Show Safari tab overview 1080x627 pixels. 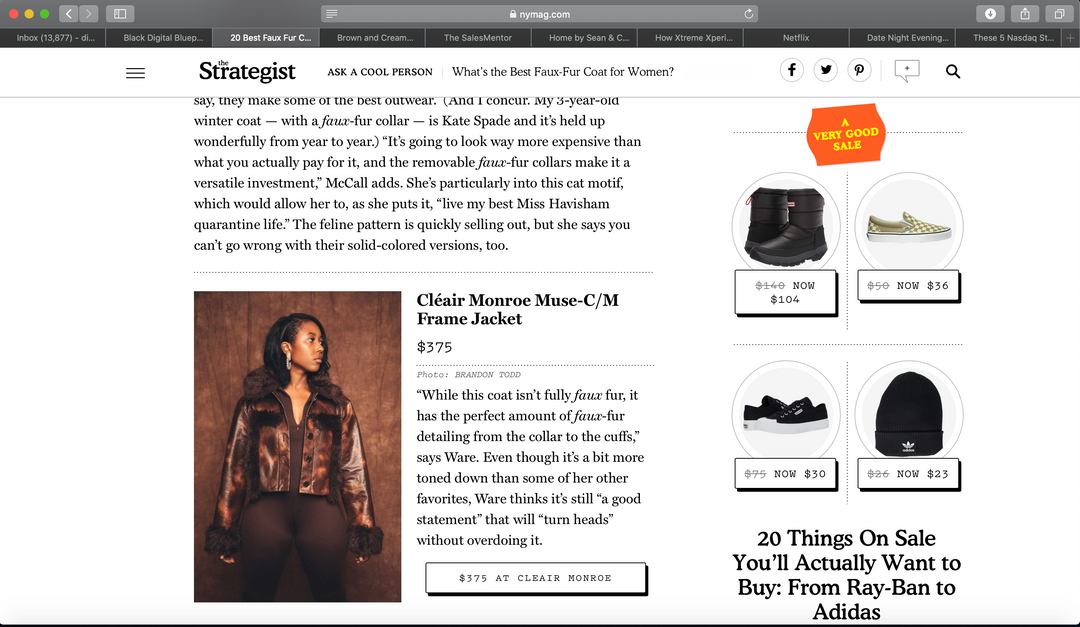click(x=1059, y=14)
